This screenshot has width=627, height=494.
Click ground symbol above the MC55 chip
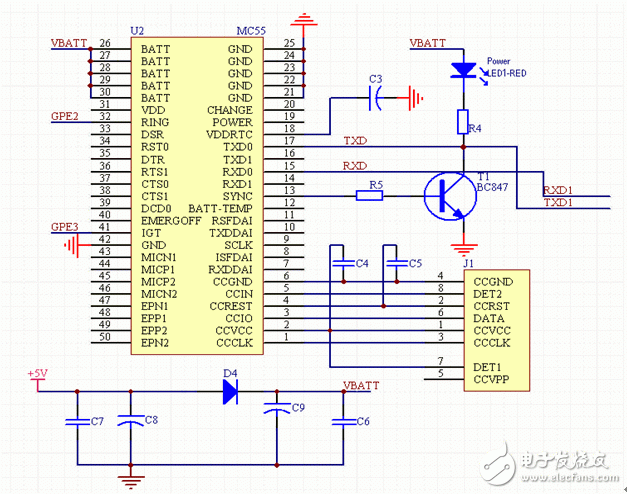coord(305,21)
